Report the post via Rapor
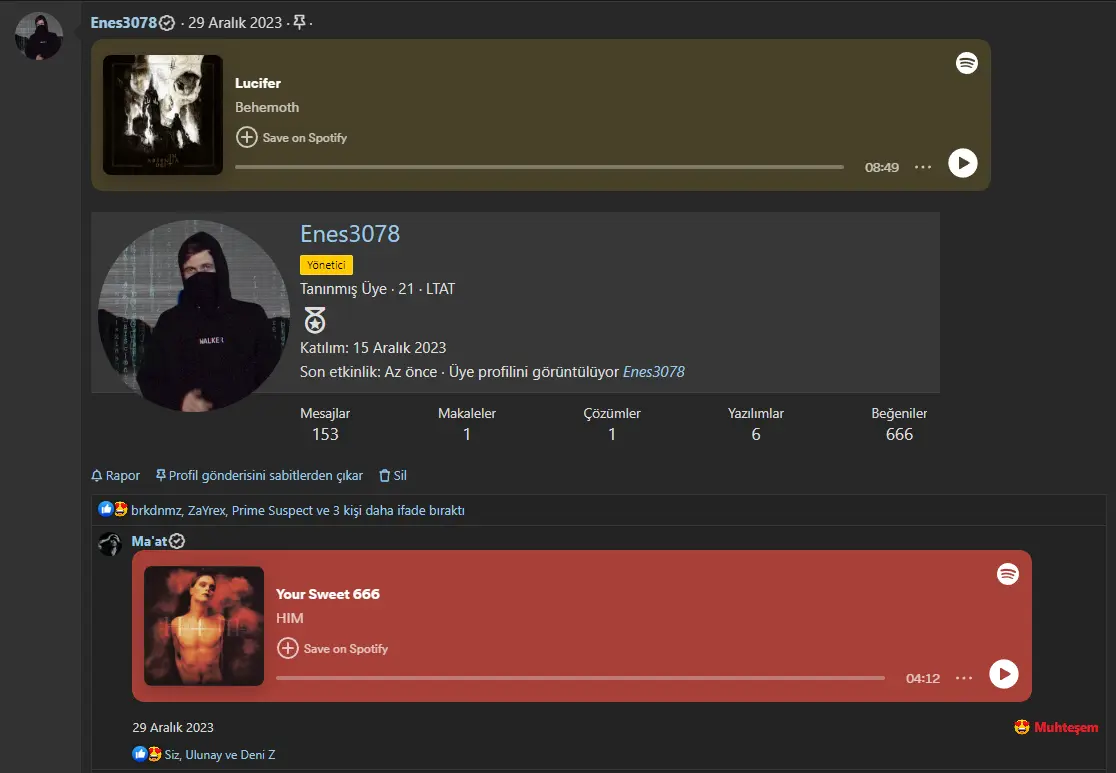The width and height of the screenshot is (1116, 773). 115,475
